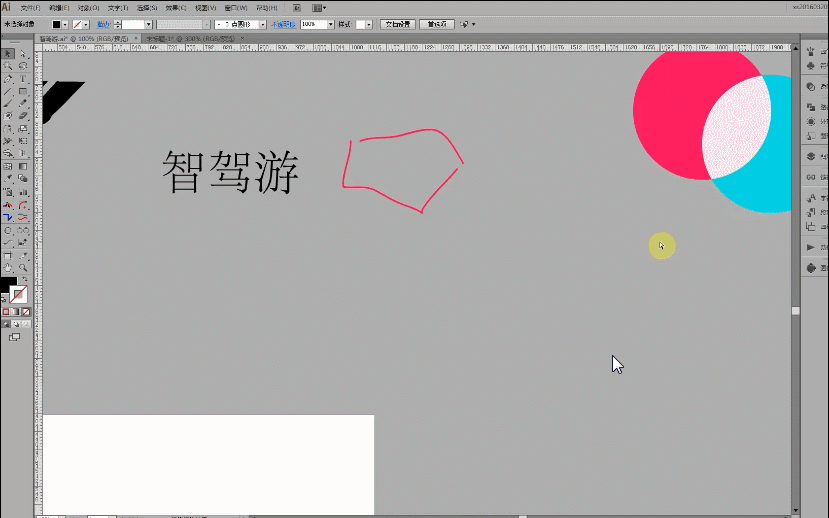Select the Free Transform tool

tap(23, 141)
